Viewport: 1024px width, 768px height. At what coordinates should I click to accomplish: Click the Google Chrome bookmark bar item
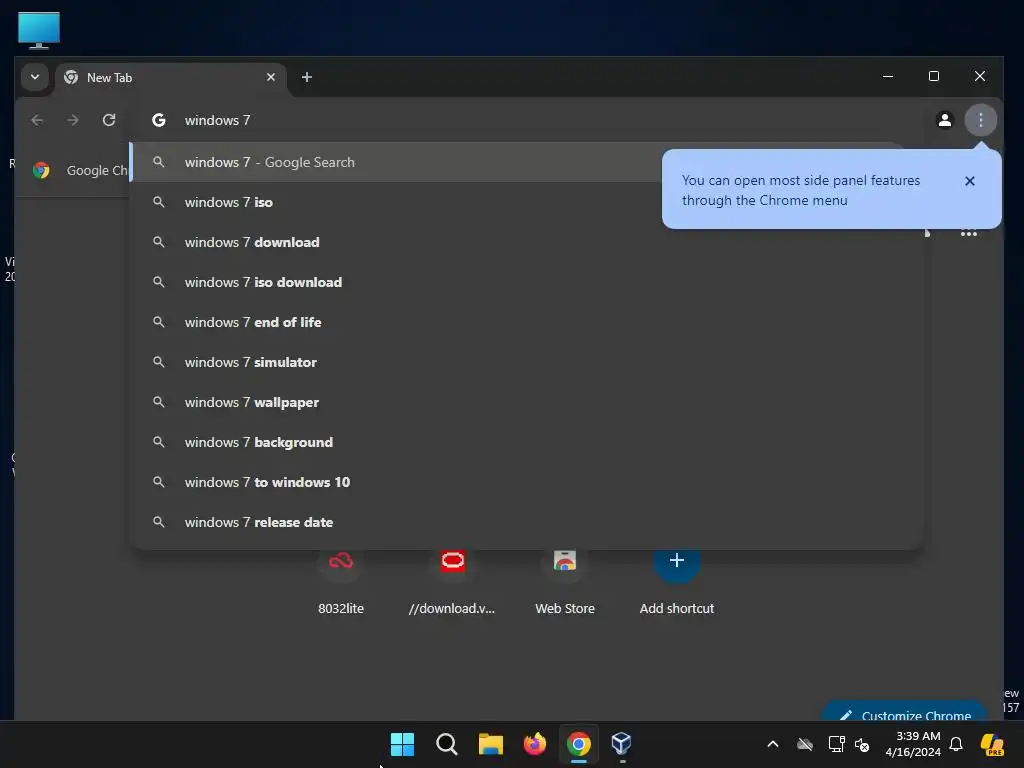pos(80,170)
